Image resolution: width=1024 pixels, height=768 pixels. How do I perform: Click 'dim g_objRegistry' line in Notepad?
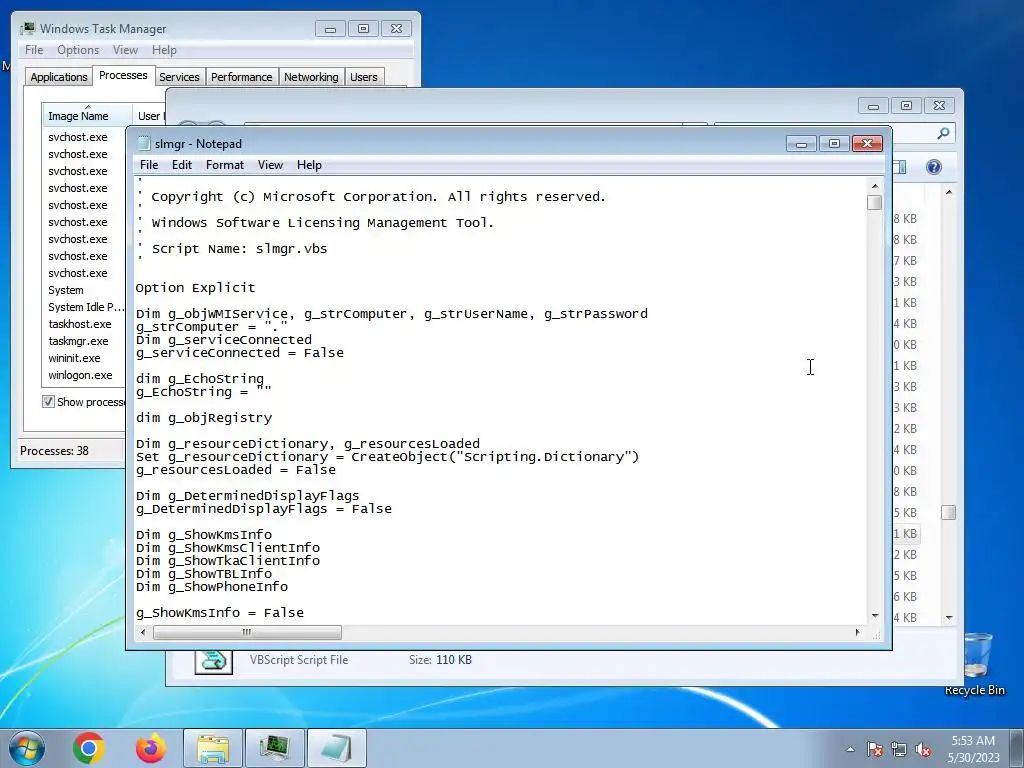tap(204, 418)
